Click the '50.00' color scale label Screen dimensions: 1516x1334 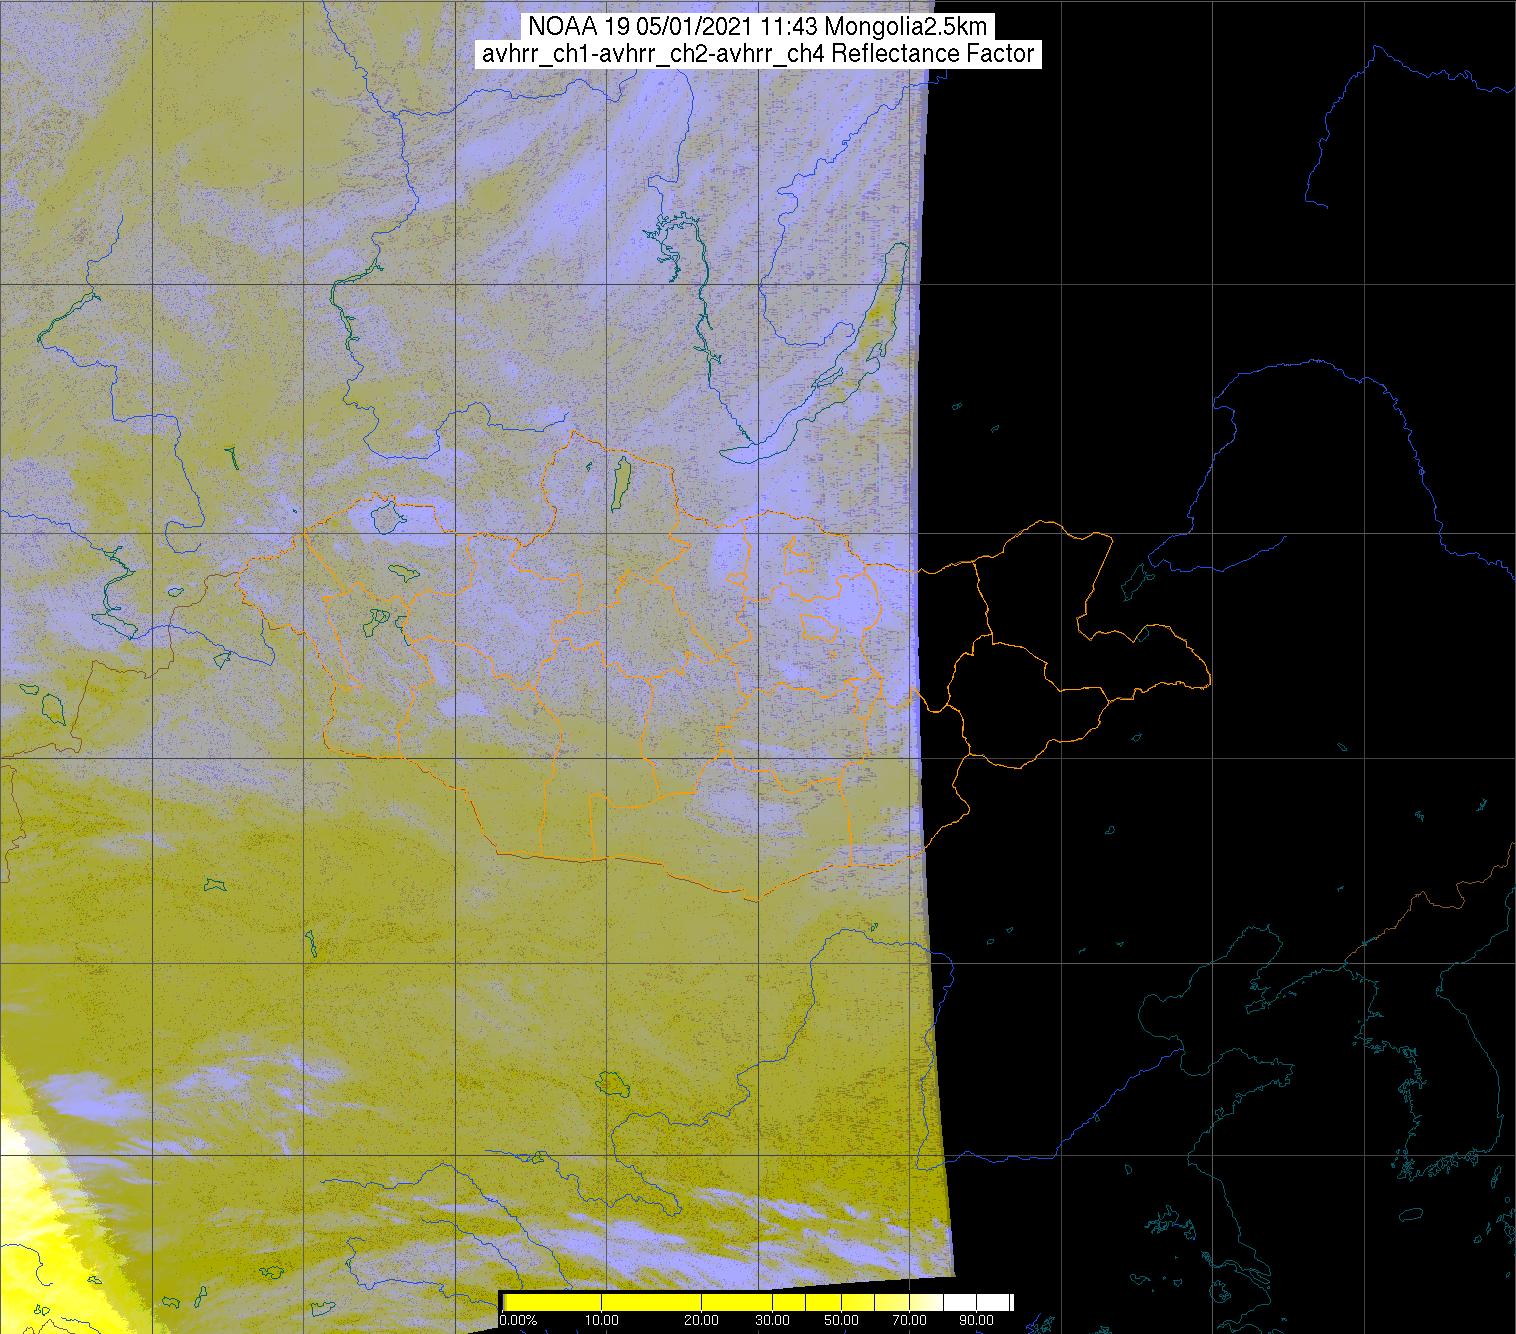842,1321
